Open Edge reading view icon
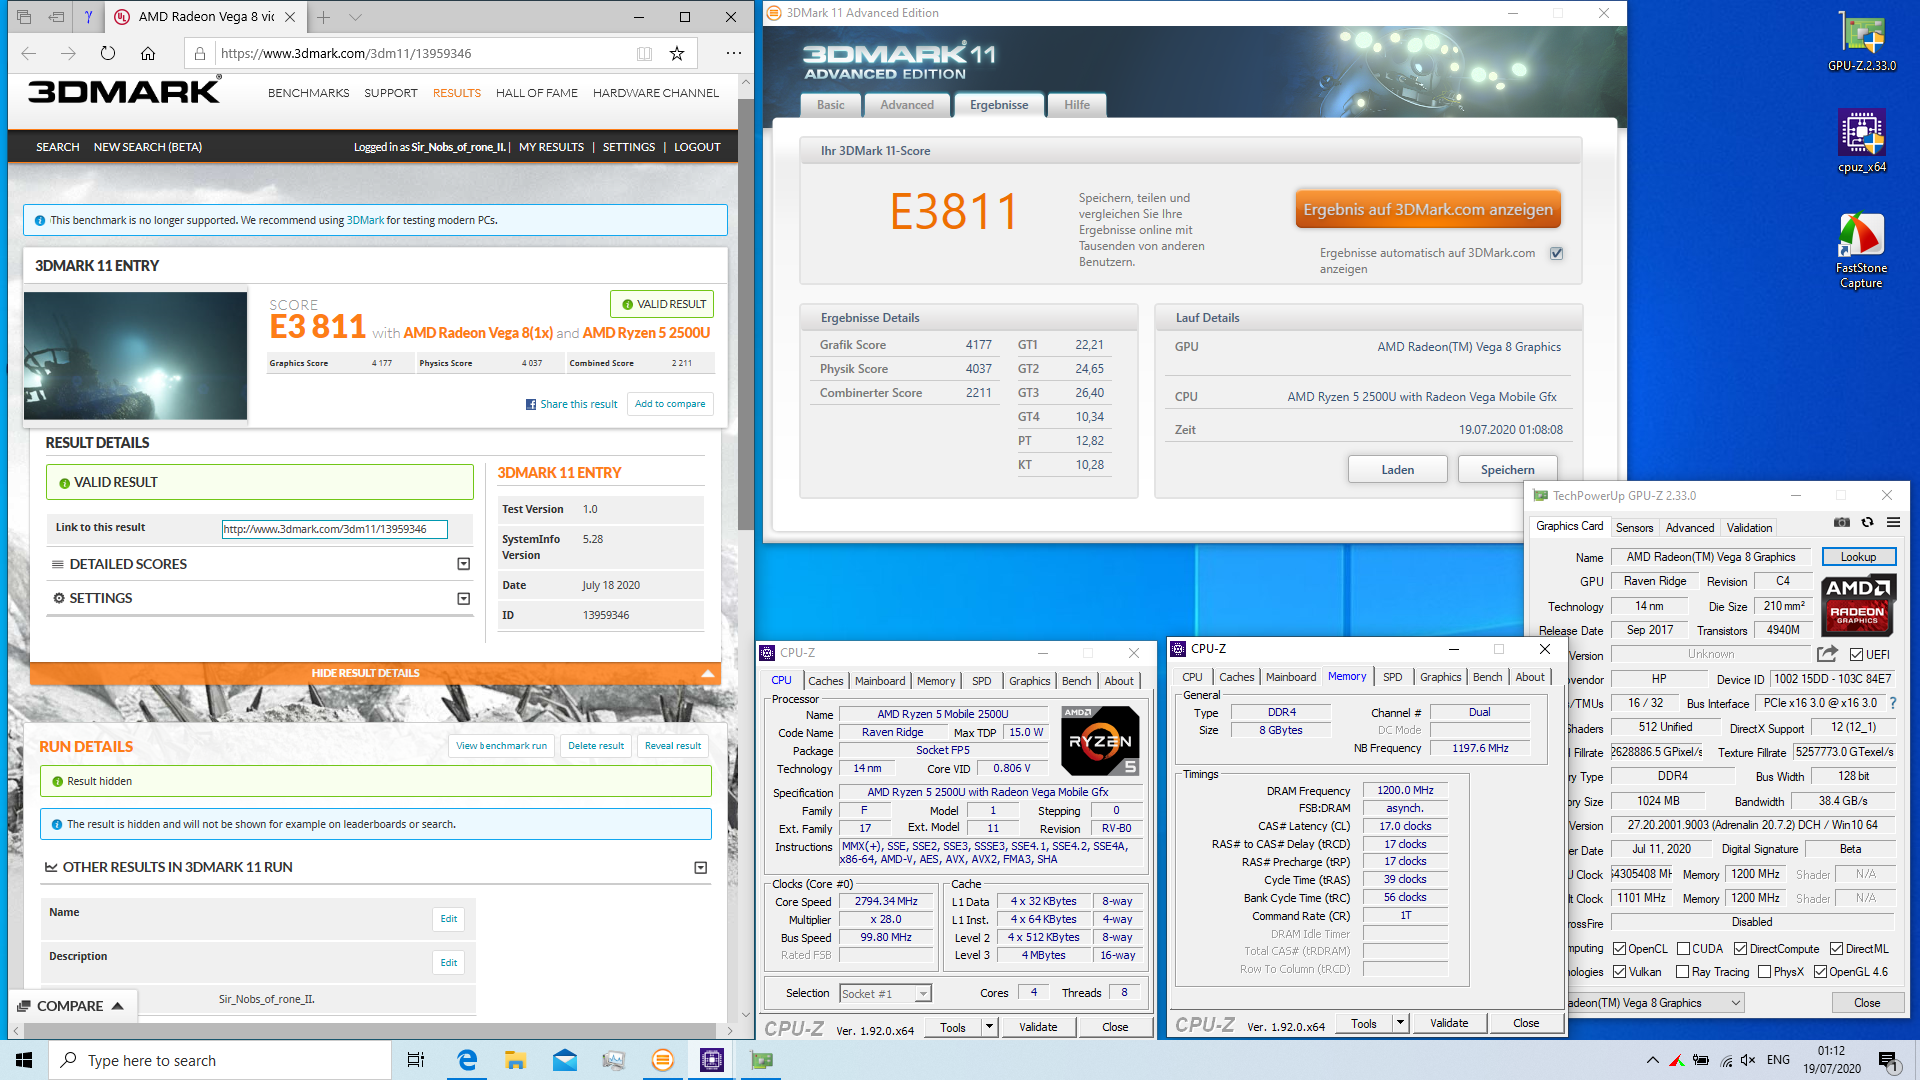Viewport: 1920px width, 1080px height. [644, 53]
